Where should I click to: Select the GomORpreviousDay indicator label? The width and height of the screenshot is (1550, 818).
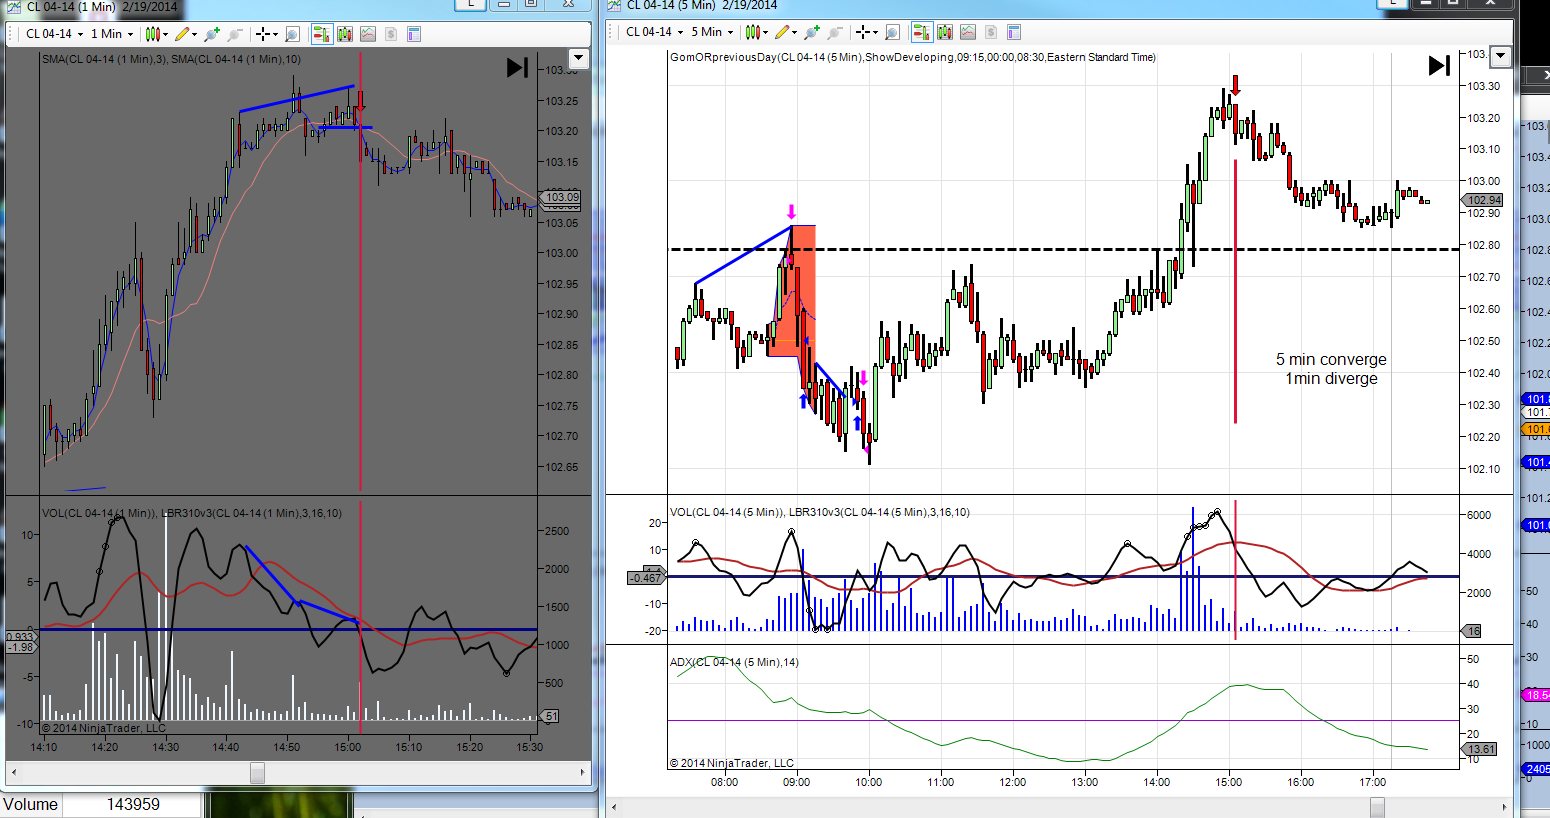pyautogui.click(x=912, y=57)
